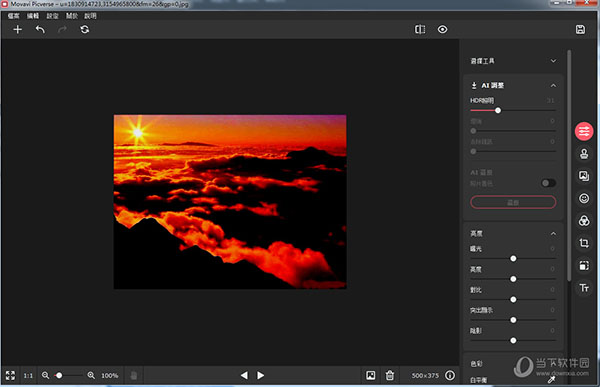
Task: Click the zoom level slider in the bottom bar
Action: (69, 376)
